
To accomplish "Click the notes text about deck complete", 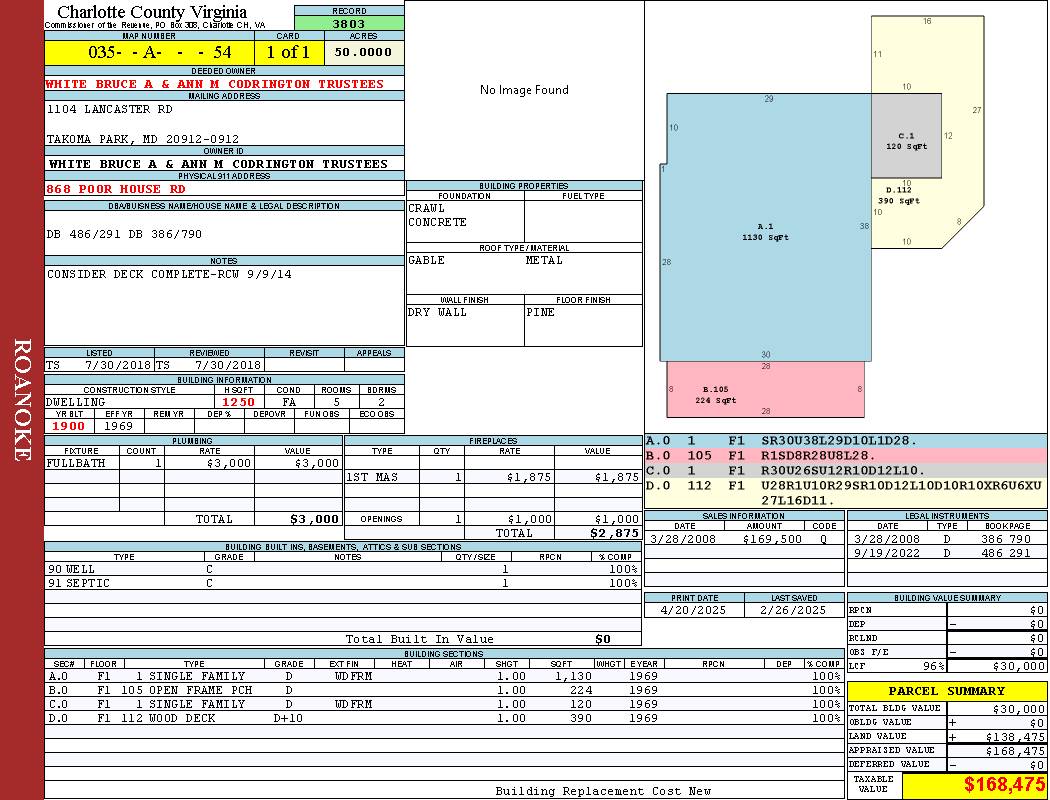I will pyautogui.click(x=169, y=274).
